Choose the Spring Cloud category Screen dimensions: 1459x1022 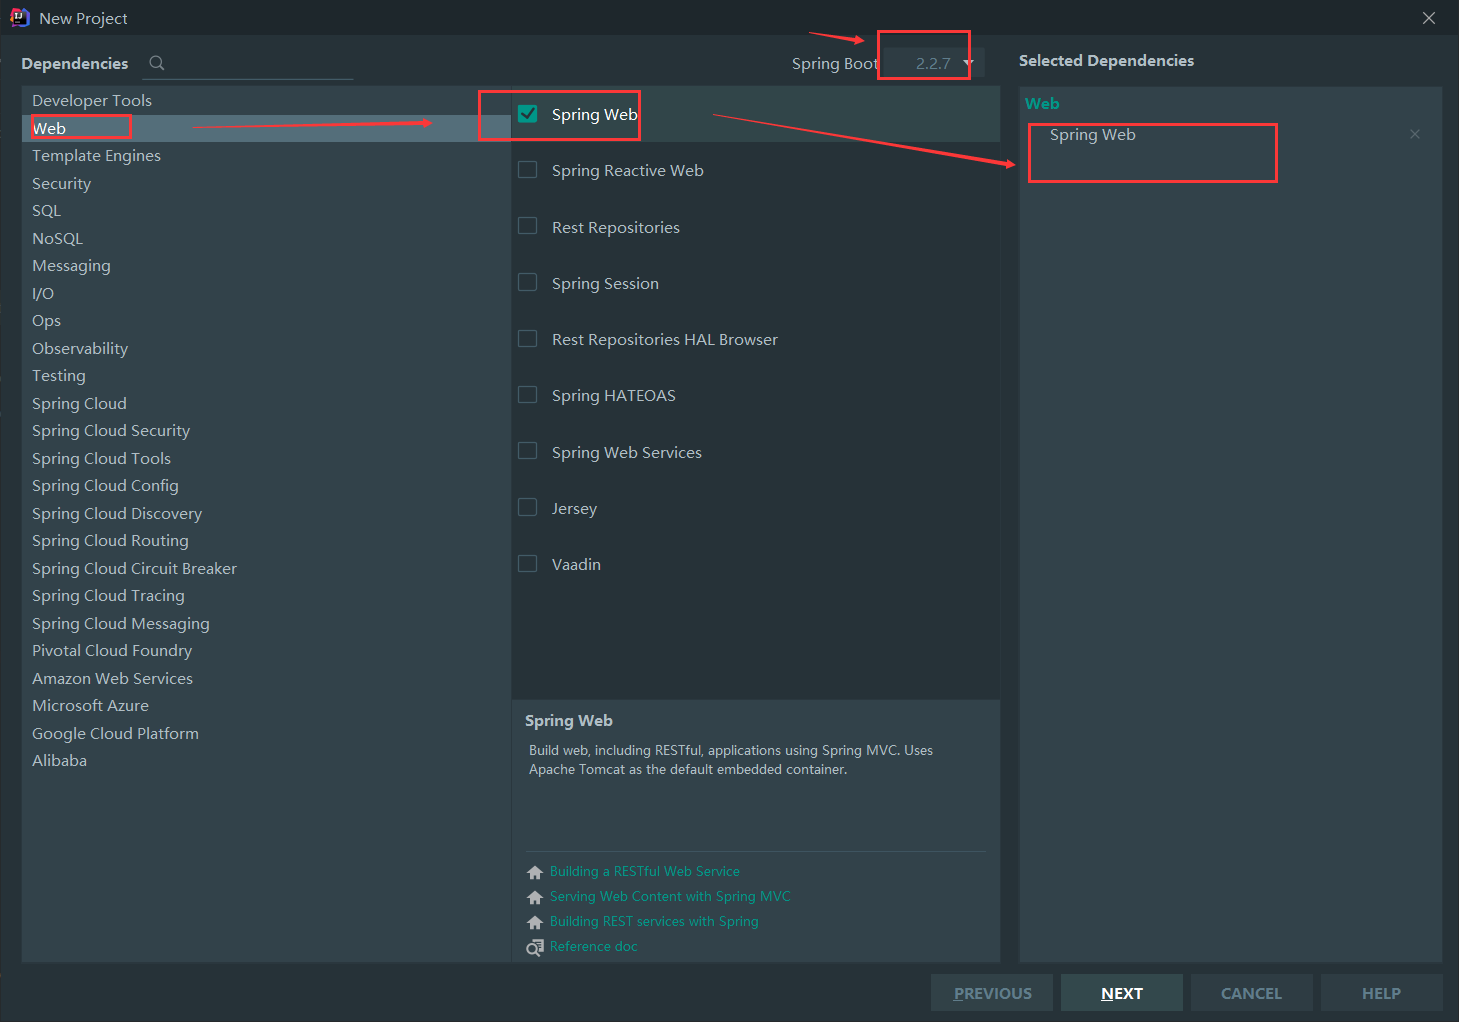[266, 403]
